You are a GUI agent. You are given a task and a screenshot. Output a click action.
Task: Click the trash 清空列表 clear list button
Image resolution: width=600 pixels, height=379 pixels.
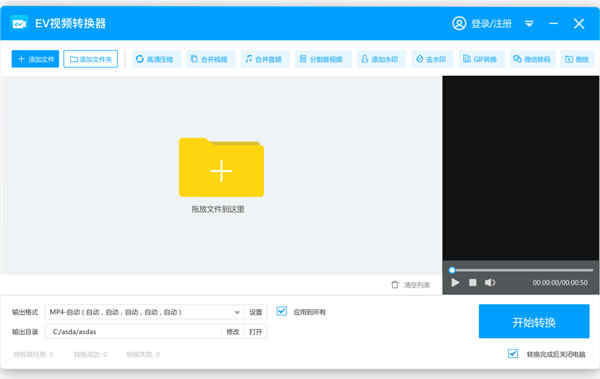click(x=411, y=285)
